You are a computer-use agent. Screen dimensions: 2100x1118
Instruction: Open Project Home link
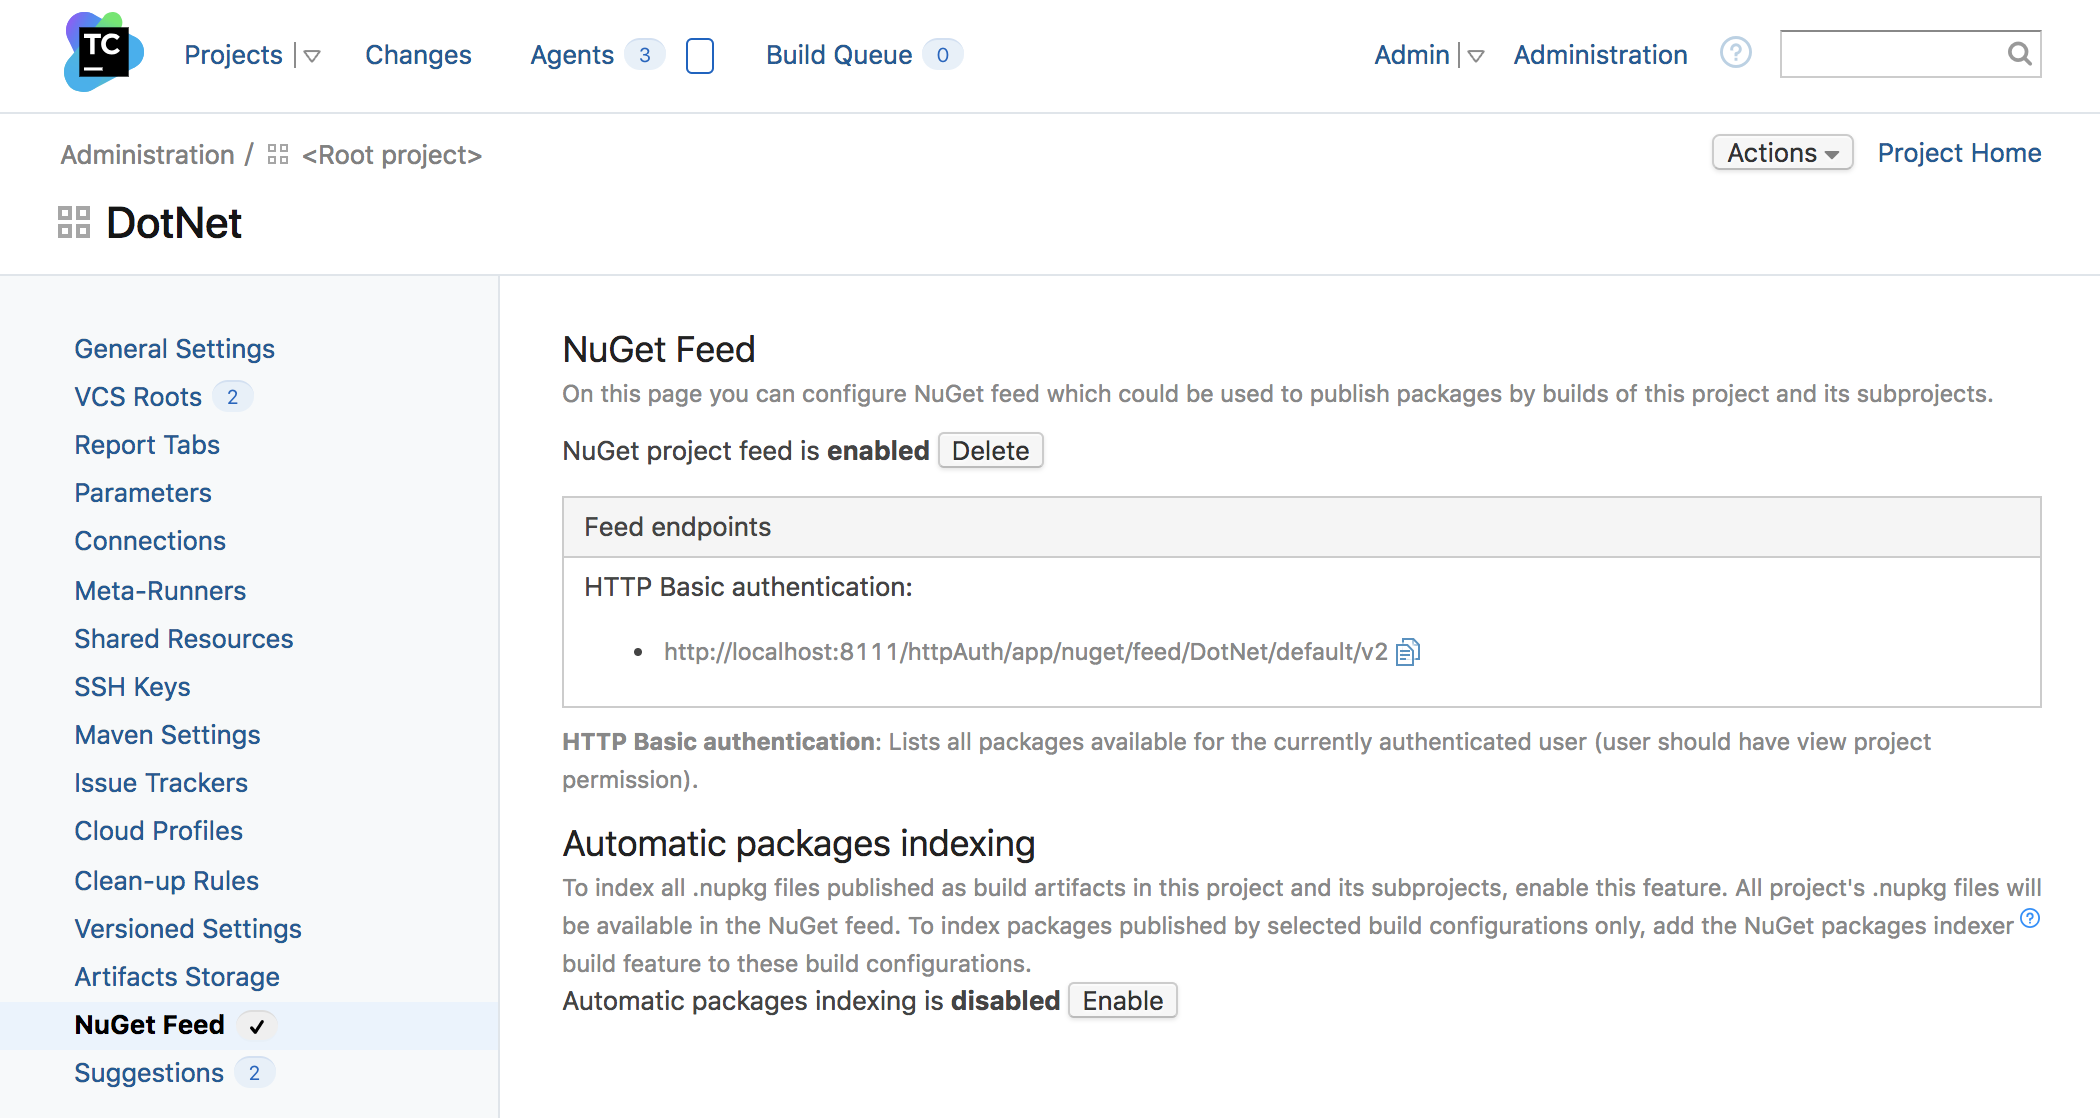tap(1959, 153)
